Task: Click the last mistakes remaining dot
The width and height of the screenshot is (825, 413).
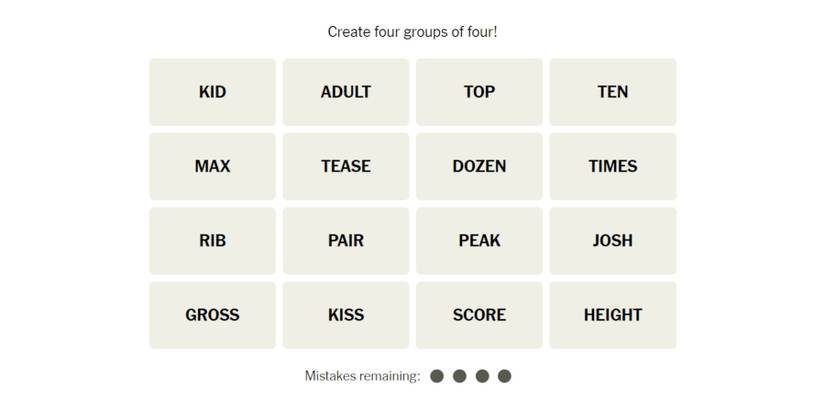Action: coord(504,376)
